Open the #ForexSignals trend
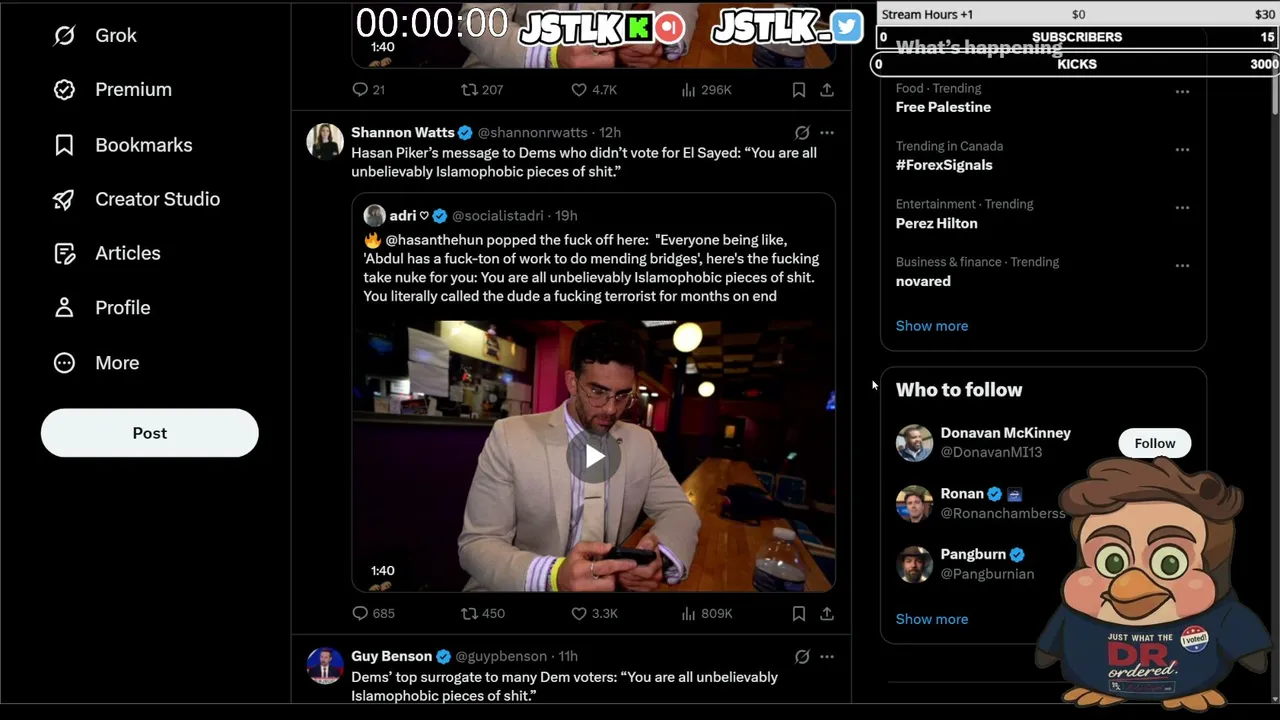 pos(944,165)
